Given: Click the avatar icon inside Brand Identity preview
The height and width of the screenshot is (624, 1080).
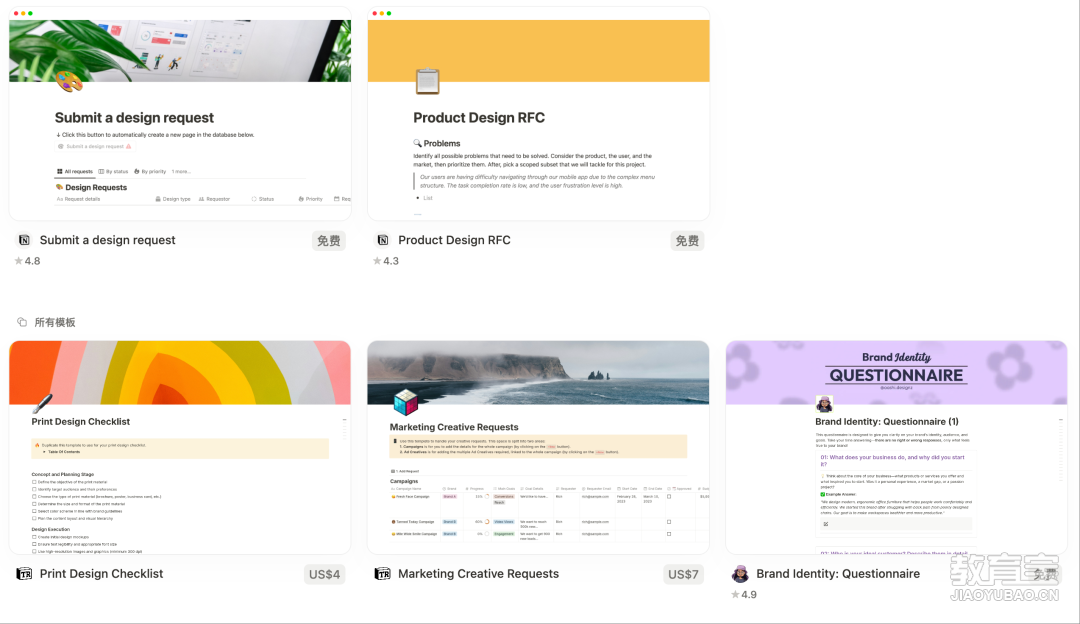Looking at the screenshot, I should pos(824,404).
